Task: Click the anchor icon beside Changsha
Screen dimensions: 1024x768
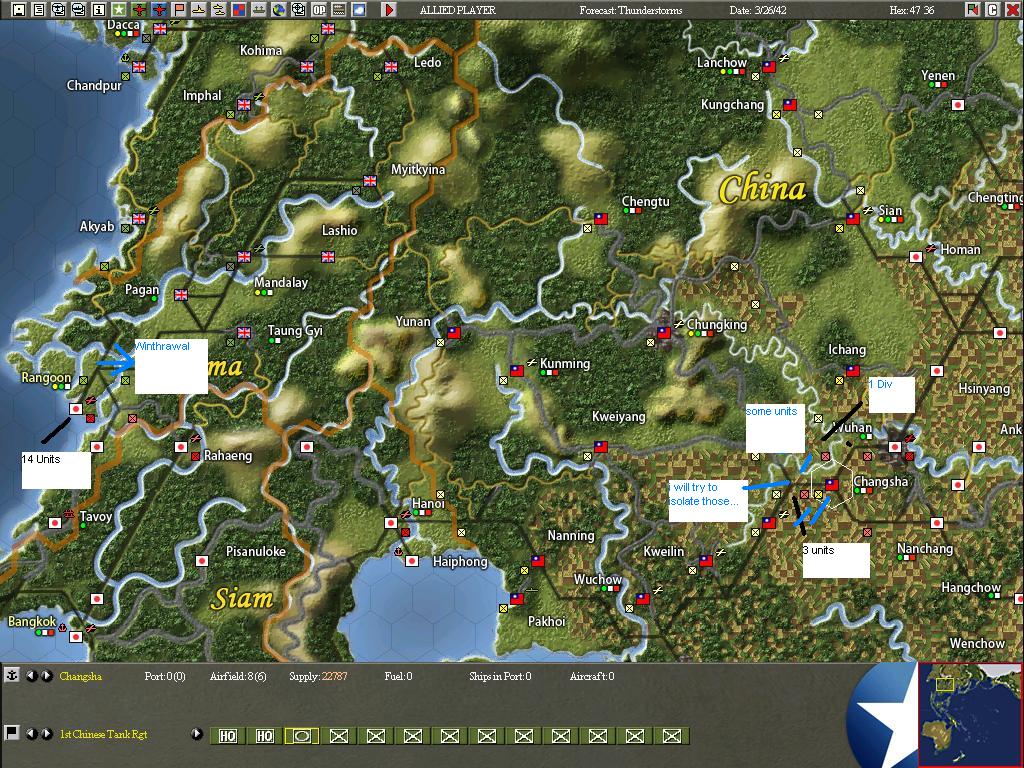Action: 12,675
